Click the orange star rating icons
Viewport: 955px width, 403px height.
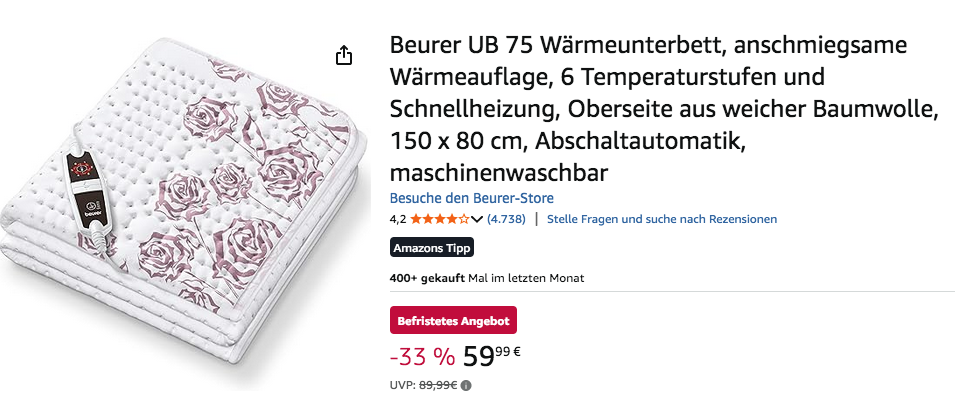[x=440, y=219]
